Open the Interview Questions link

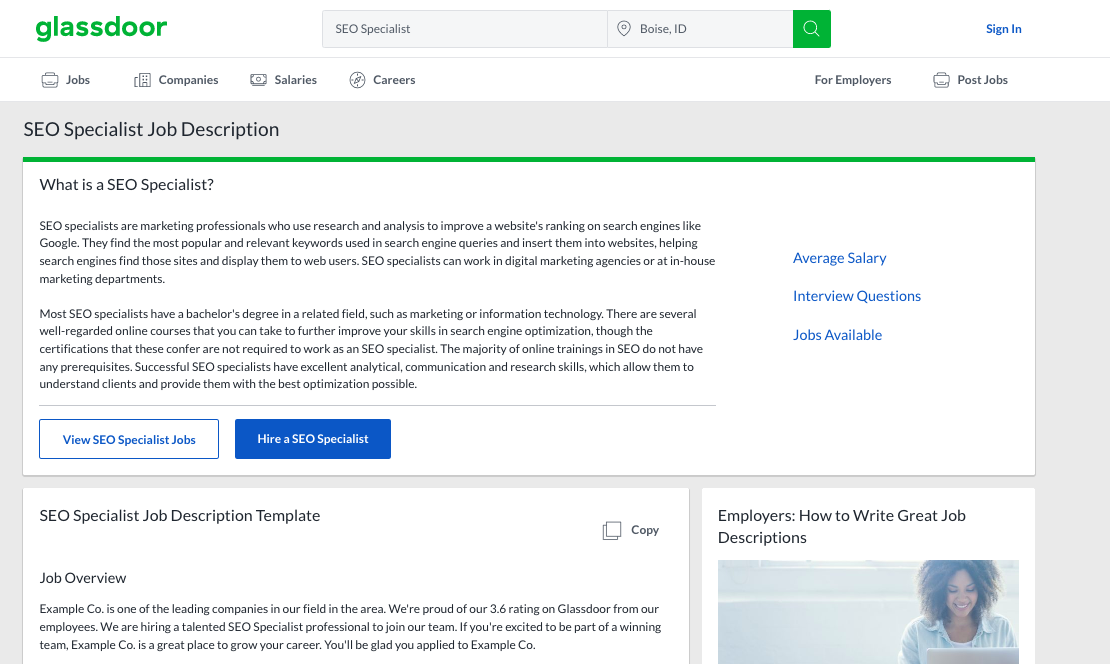tap(856, 296)
